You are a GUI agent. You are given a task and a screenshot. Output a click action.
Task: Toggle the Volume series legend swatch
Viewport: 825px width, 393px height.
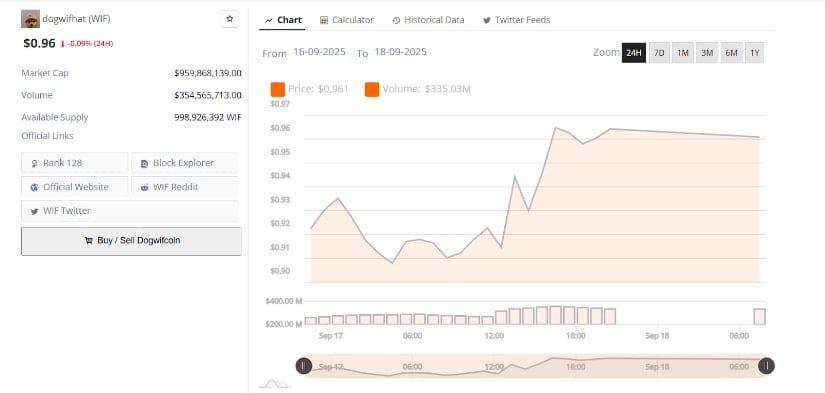(x=372, y=89)
